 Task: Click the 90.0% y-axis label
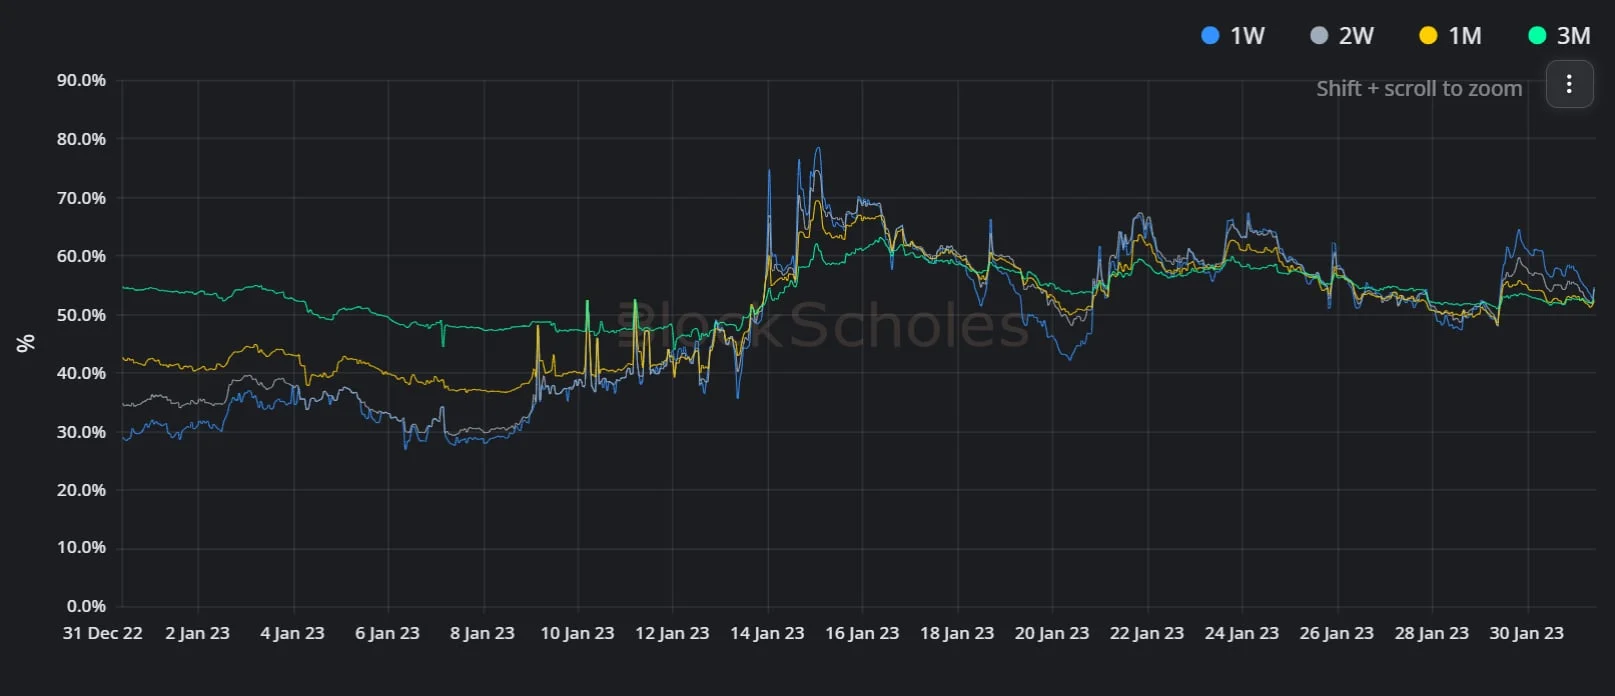tap(81, 80)
